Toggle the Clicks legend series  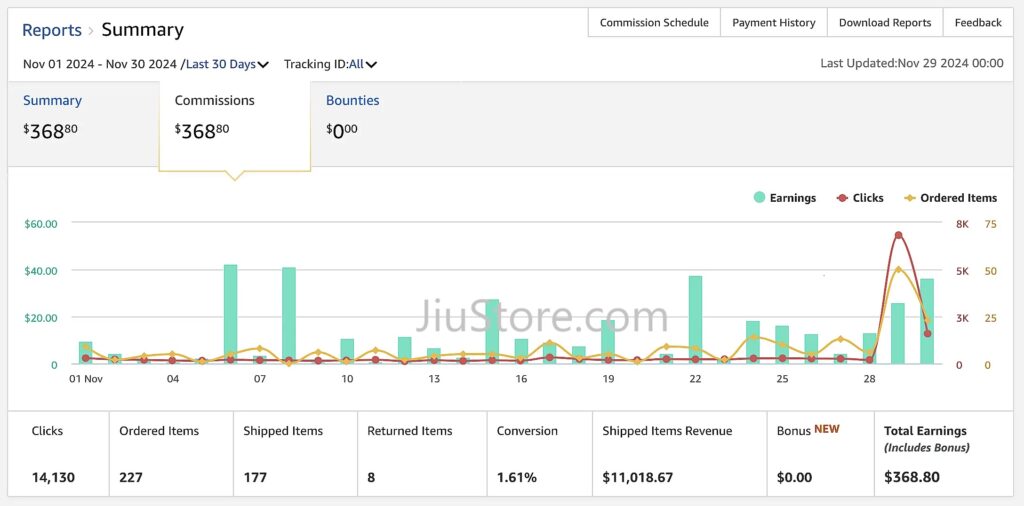tap(860, 198)
